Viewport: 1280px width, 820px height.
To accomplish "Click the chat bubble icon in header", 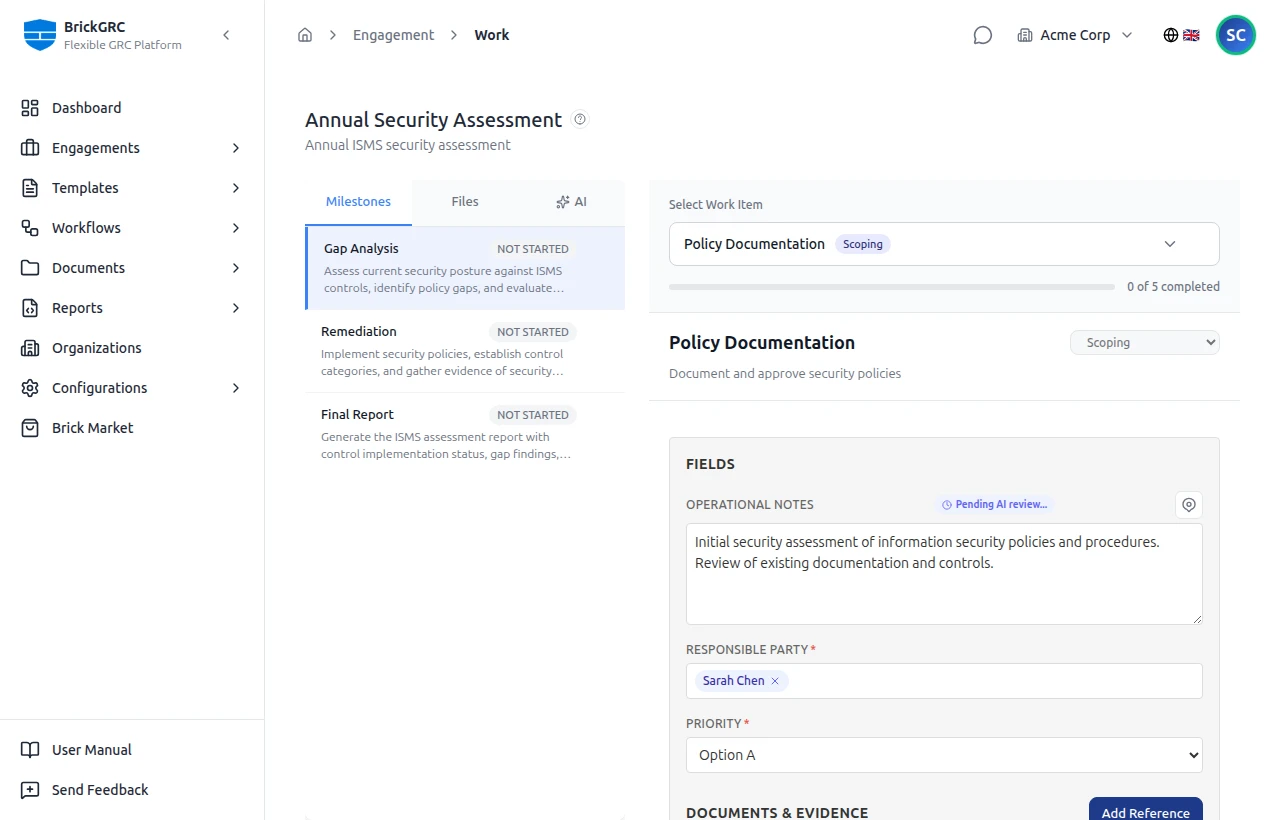I will (982, 34).
